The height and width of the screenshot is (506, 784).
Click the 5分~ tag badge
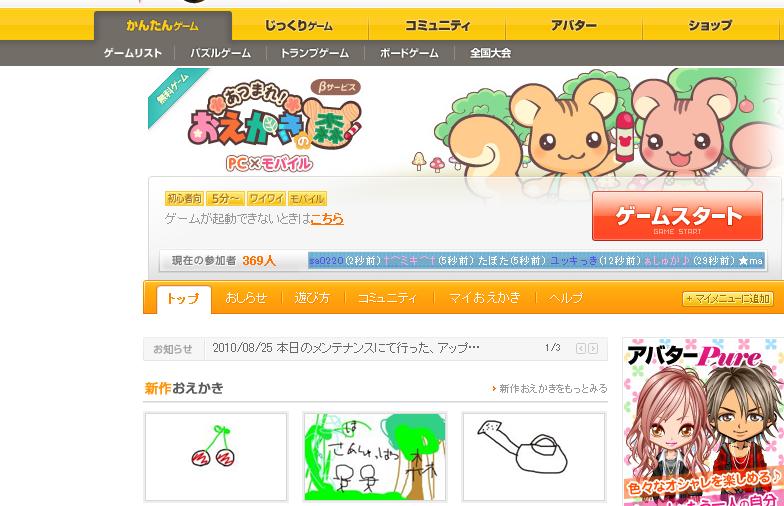225,198
